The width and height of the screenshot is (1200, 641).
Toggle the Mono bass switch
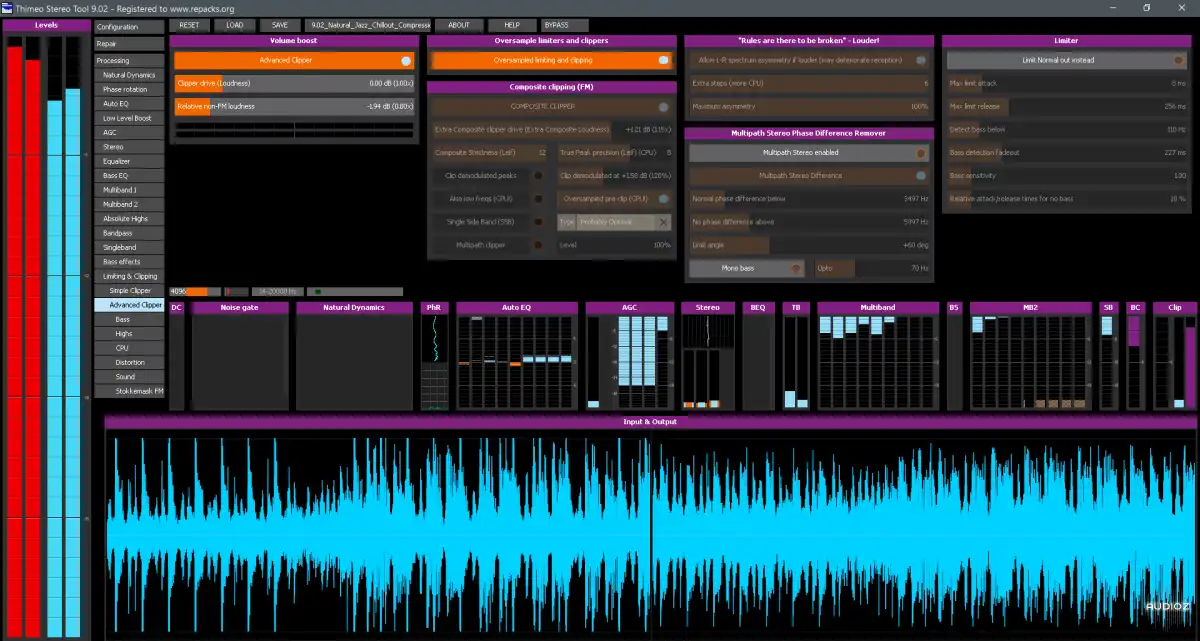(796, 268)
